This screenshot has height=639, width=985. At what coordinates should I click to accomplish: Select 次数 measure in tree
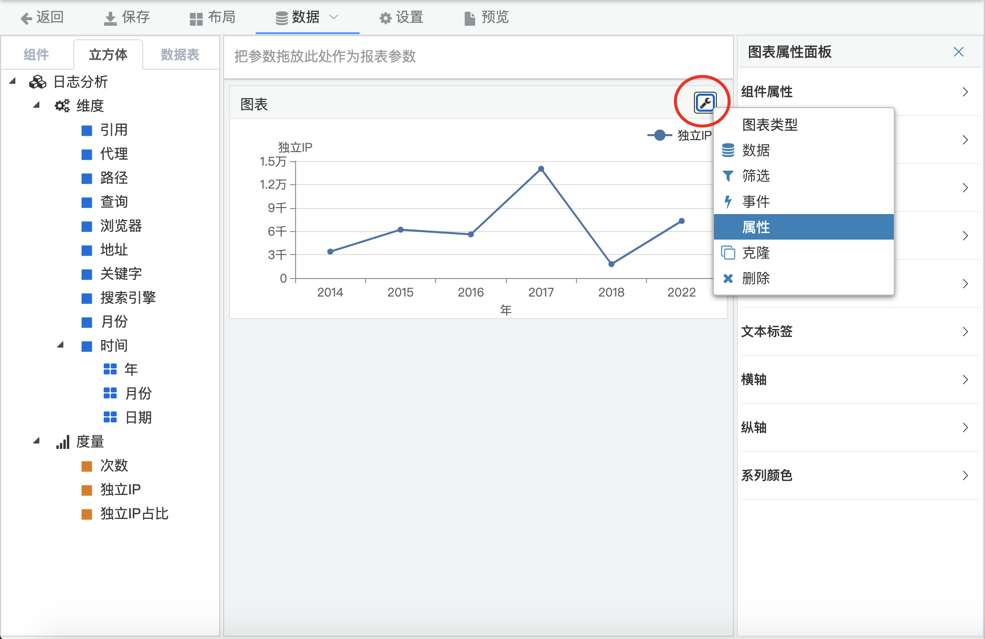(x=114, y=466)
